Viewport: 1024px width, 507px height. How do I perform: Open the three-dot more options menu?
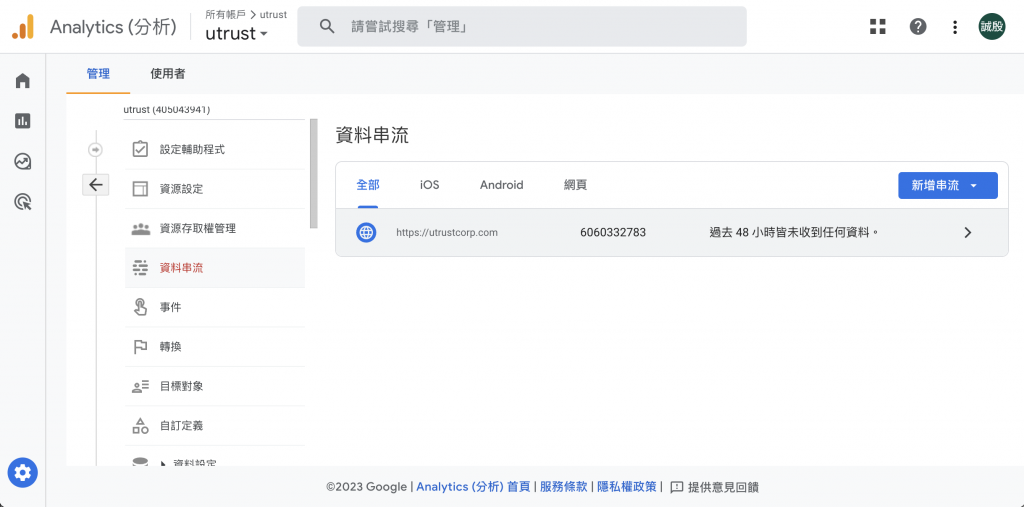(955, 27)
